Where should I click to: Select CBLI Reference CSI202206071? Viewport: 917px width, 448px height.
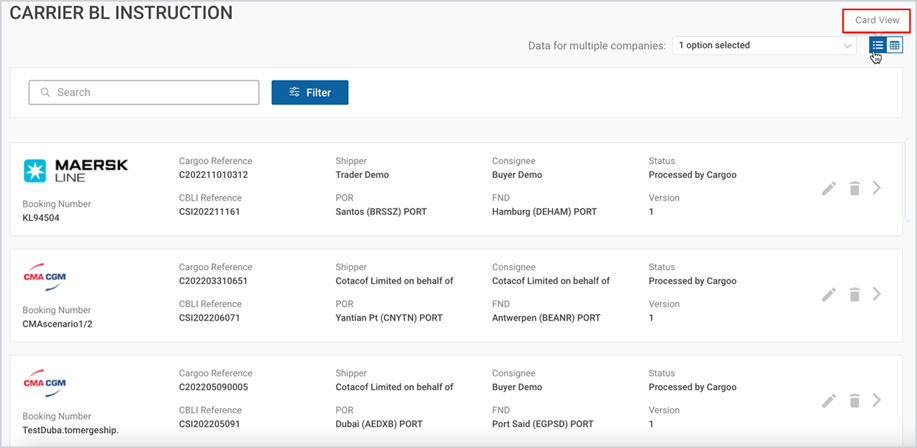[209, 318]
